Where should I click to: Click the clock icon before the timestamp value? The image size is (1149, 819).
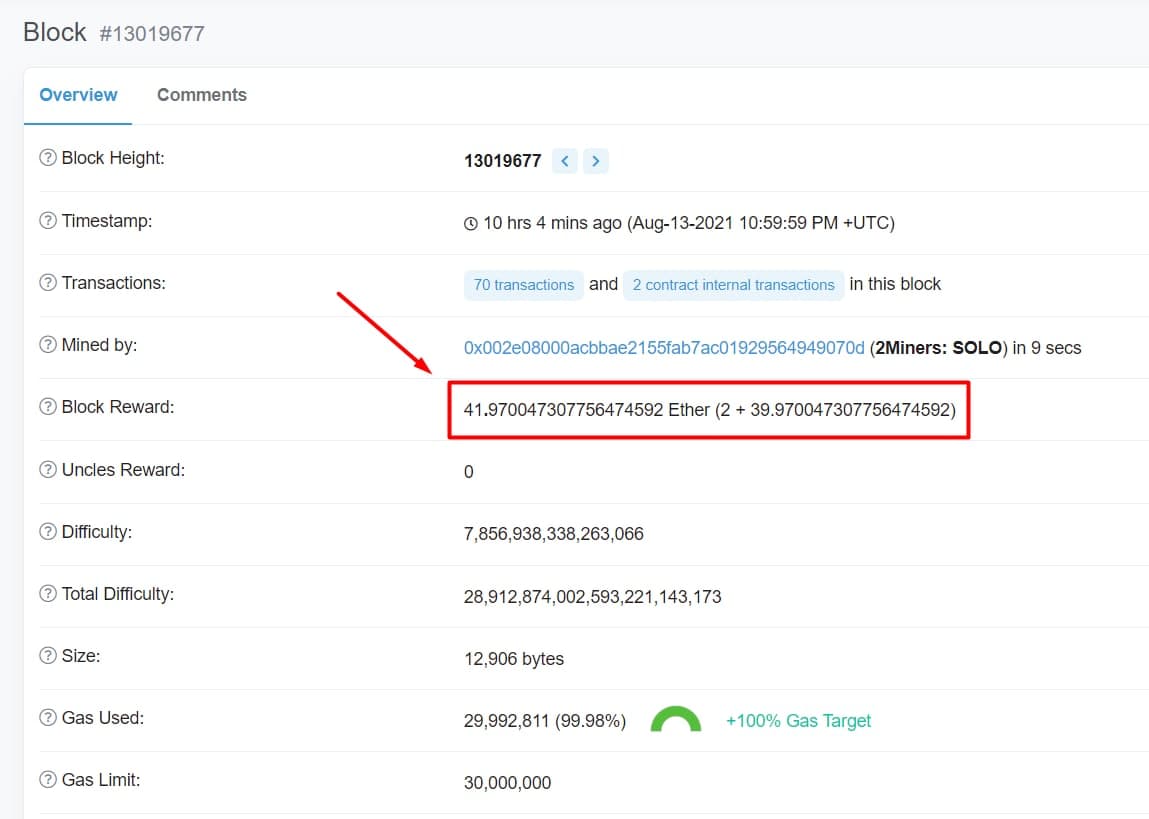click(470, 223)
